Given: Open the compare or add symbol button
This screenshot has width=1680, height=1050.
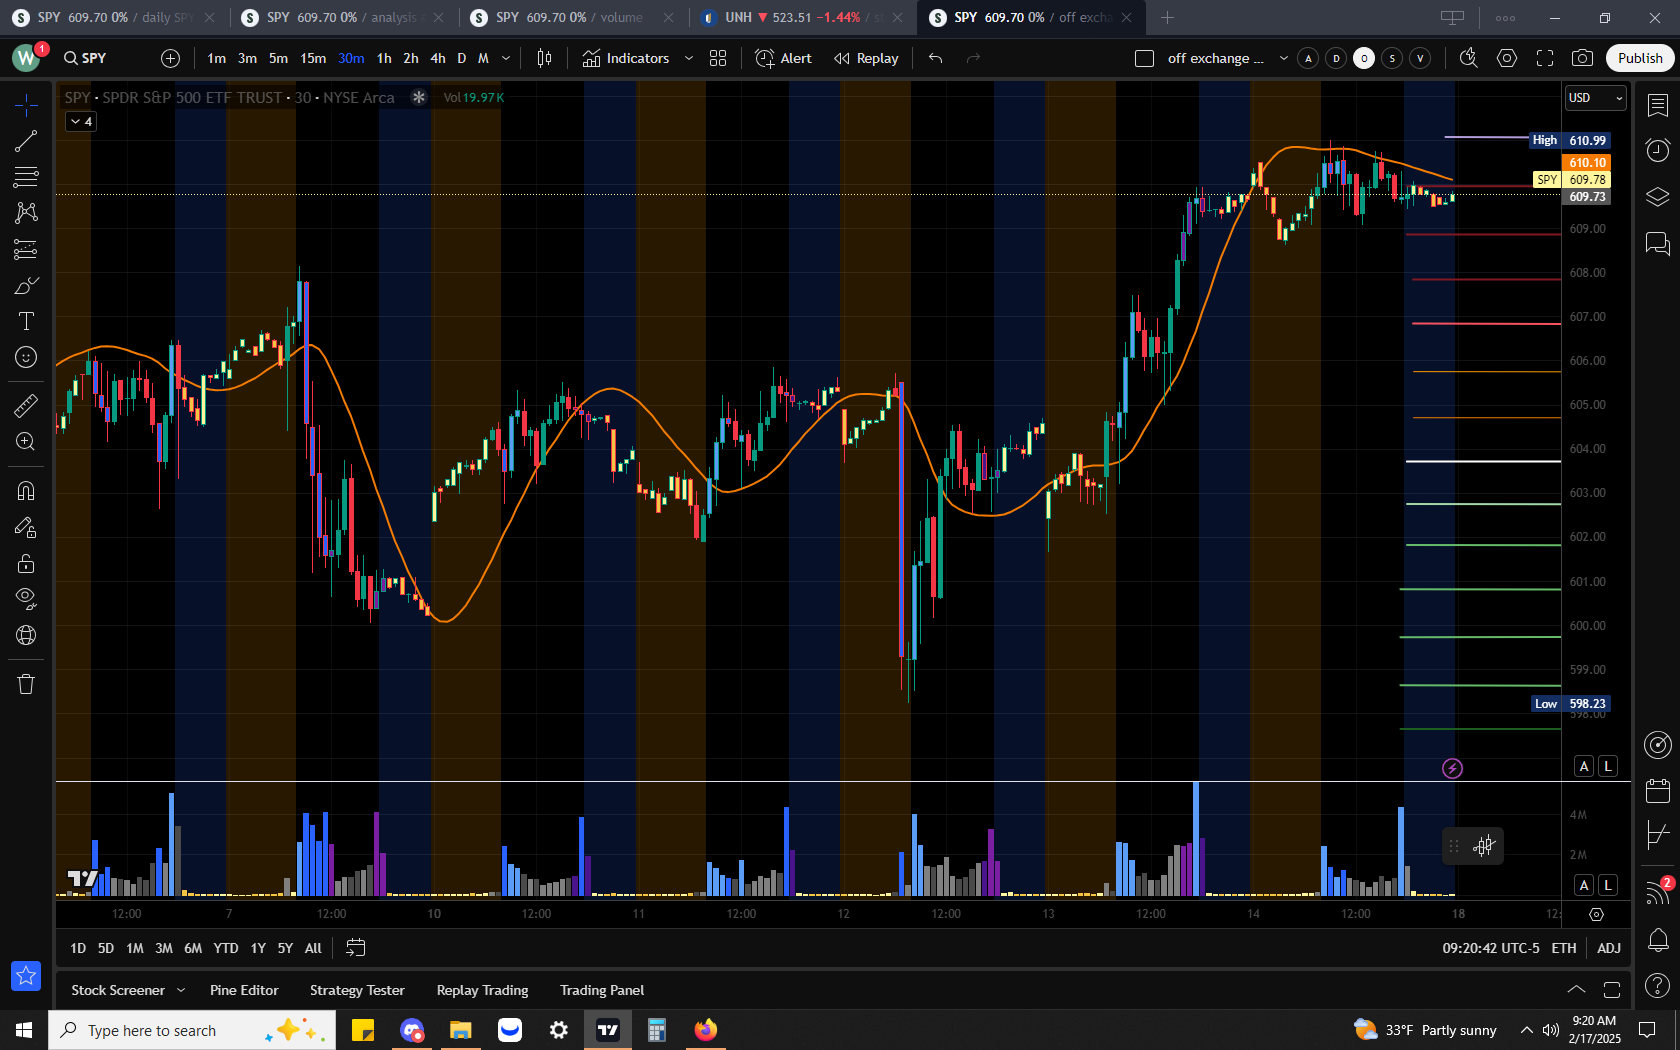Looking at the screenshot, I should [170, 58].
